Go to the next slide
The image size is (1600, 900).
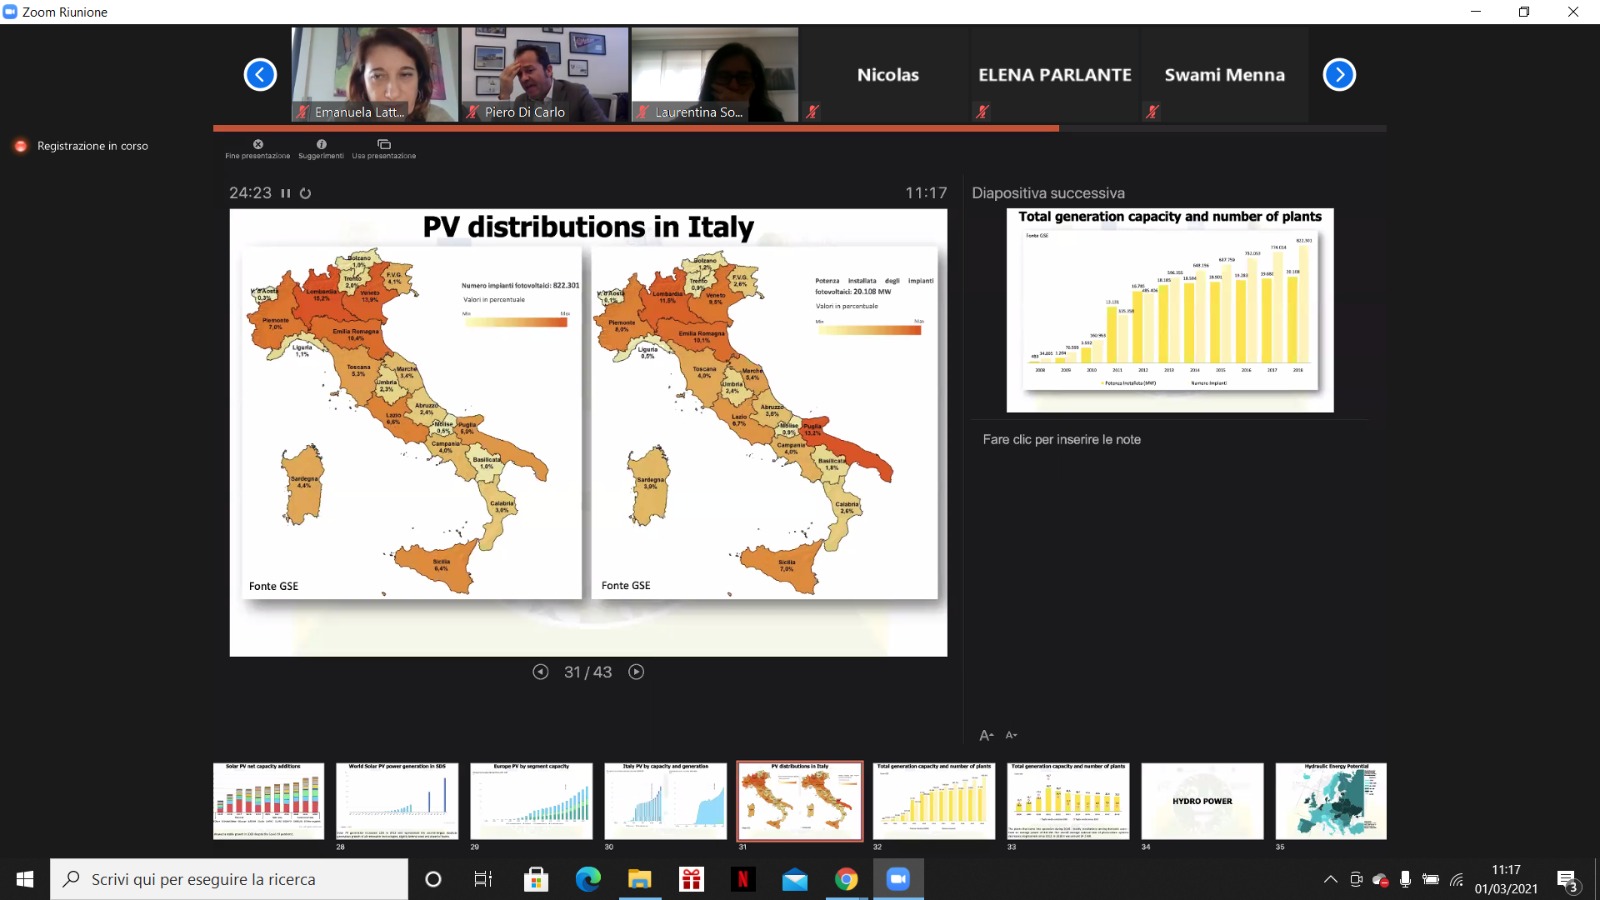(636, 672)
